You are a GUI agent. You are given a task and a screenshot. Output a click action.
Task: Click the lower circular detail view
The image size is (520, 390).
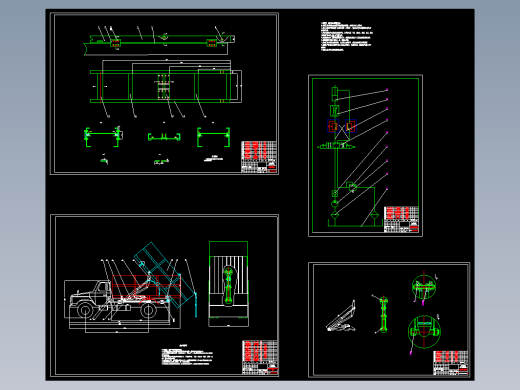424,332
